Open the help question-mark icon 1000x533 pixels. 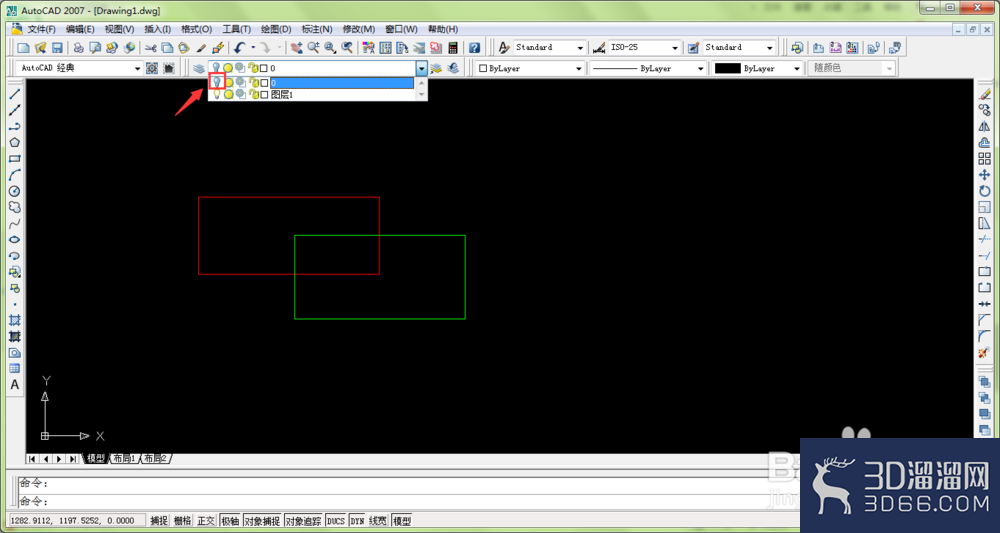point(474,48)
